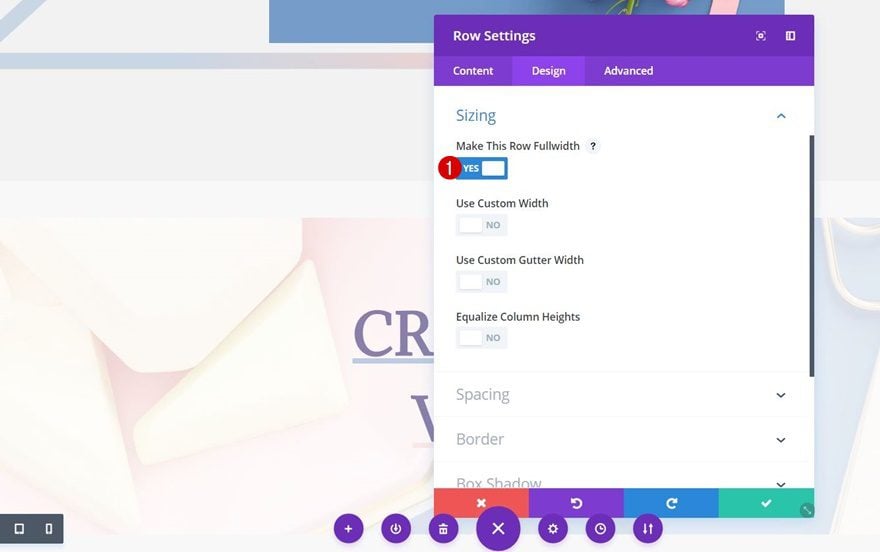Select the Design tab
This screenshot has height=552, width=880.
pyautogui.click(x=548, y=71)
